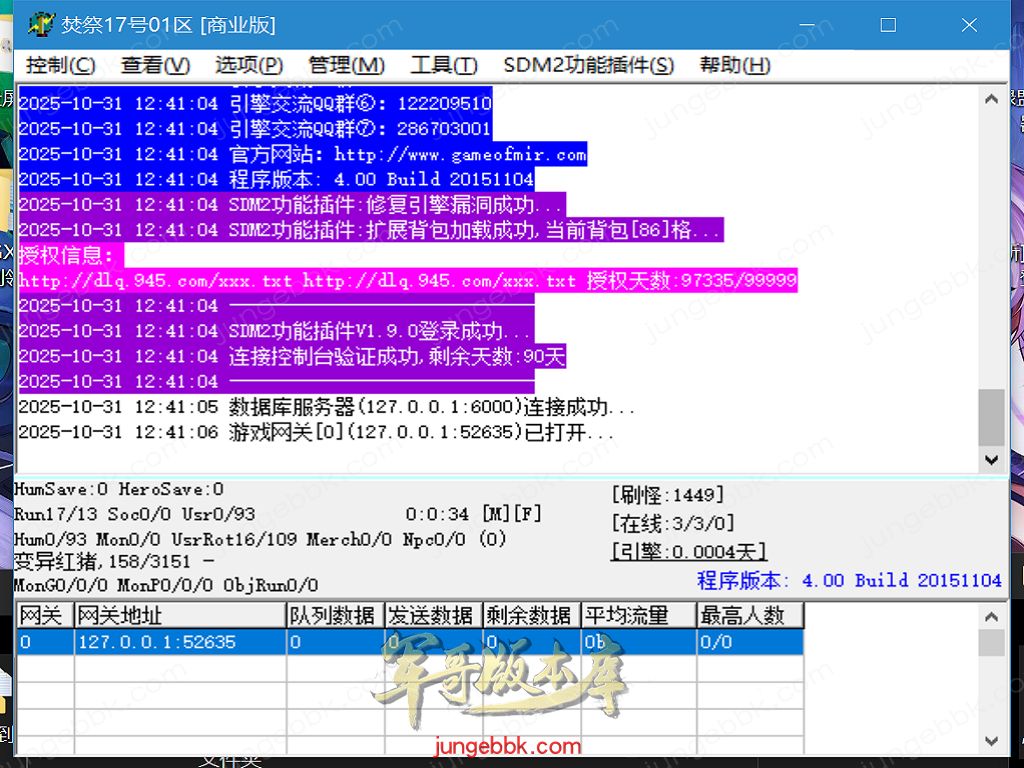The width and height of the screenshot is (1024, 768).
Task: Click the log panel scroll-up arrow
Action: coord(991,99)
